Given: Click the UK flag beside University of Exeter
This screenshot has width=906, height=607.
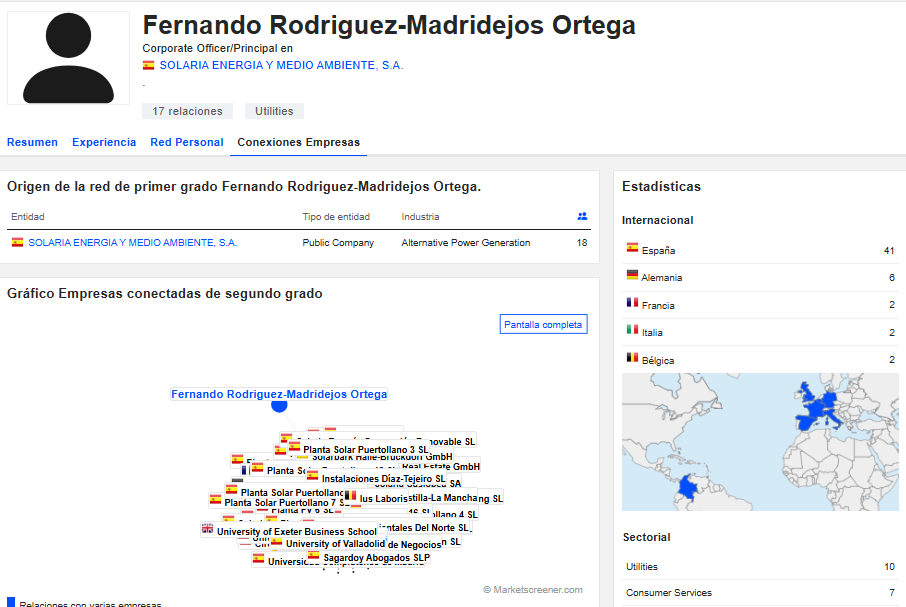Looking at the screenshot, I should pyautogui.click(x=207, y=528).
